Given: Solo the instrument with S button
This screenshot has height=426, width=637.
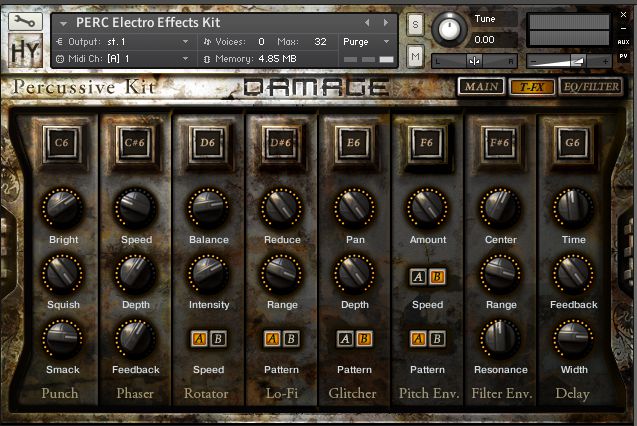Looking at the screenshot, I should 415,25.
